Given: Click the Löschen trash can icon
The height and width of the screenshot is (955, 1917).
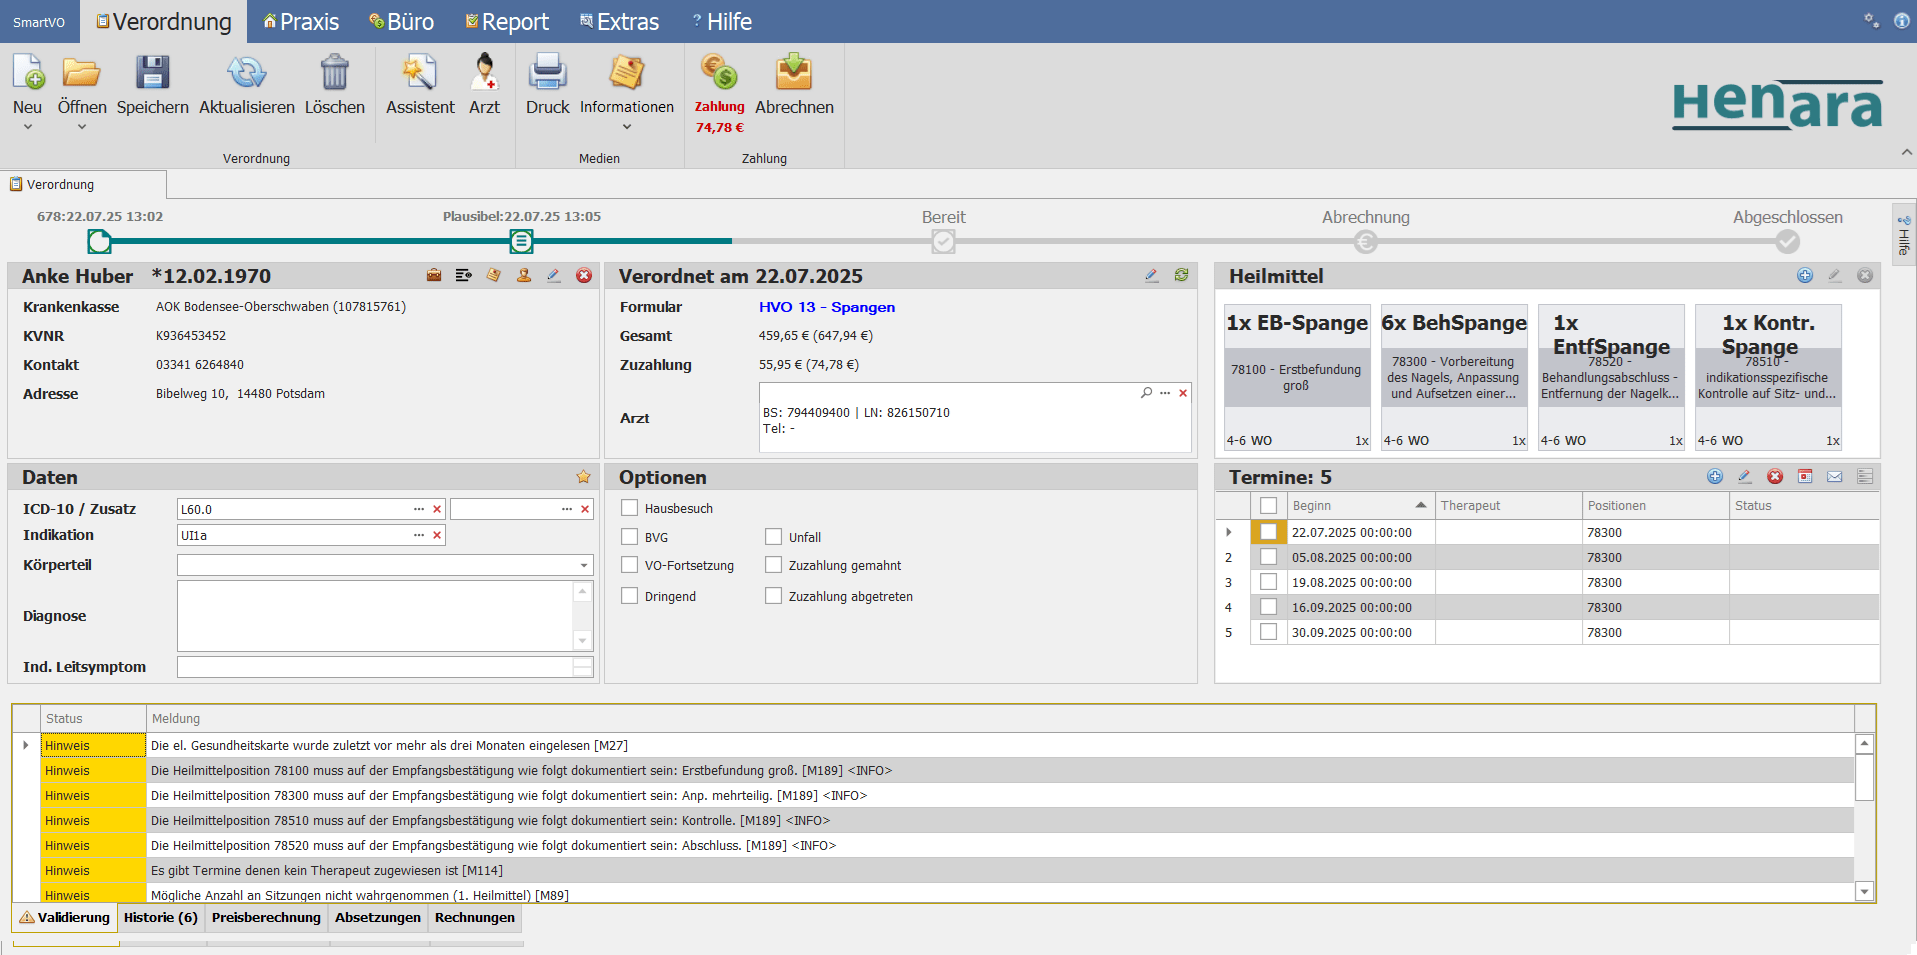Looking at the screenshot, I should point(334,73).
